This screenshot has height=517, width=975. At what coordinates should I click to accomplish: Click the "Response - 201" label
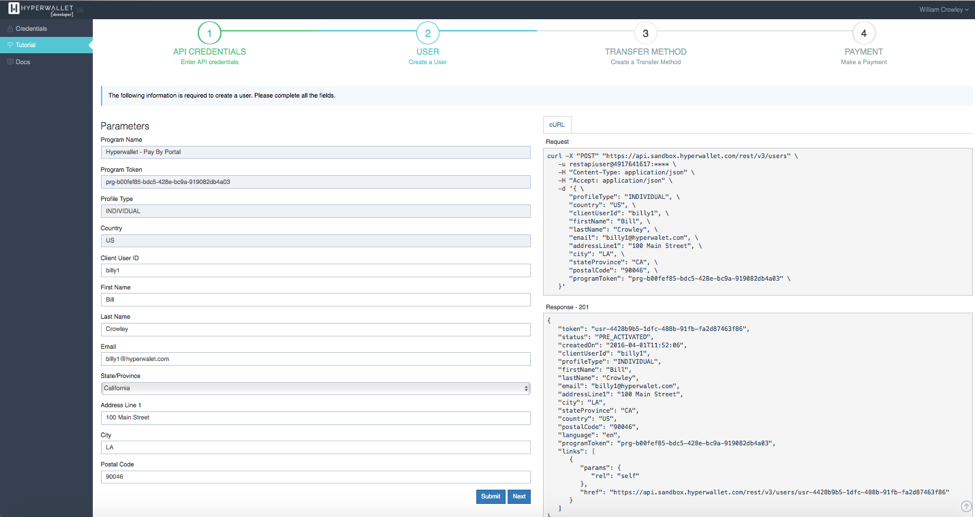click(567, 307)
